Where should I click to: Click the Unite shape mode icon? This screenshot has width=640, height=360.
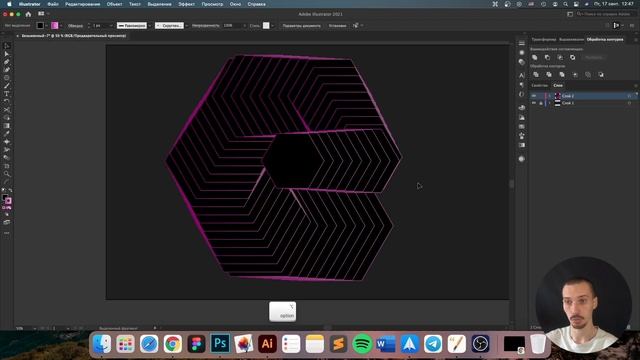coord(535,58)
